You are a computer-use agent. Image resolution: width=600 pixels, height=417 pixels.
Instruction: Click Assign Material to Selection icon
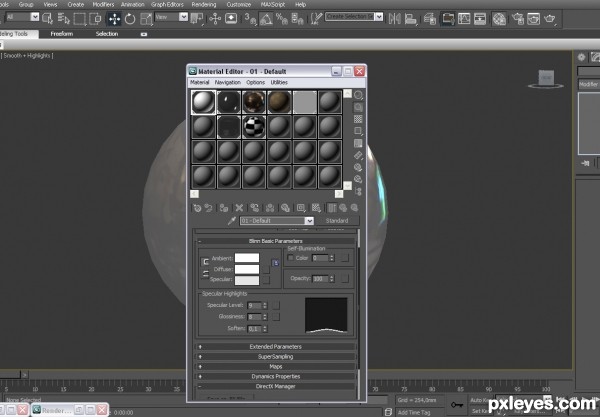point(224,208)
